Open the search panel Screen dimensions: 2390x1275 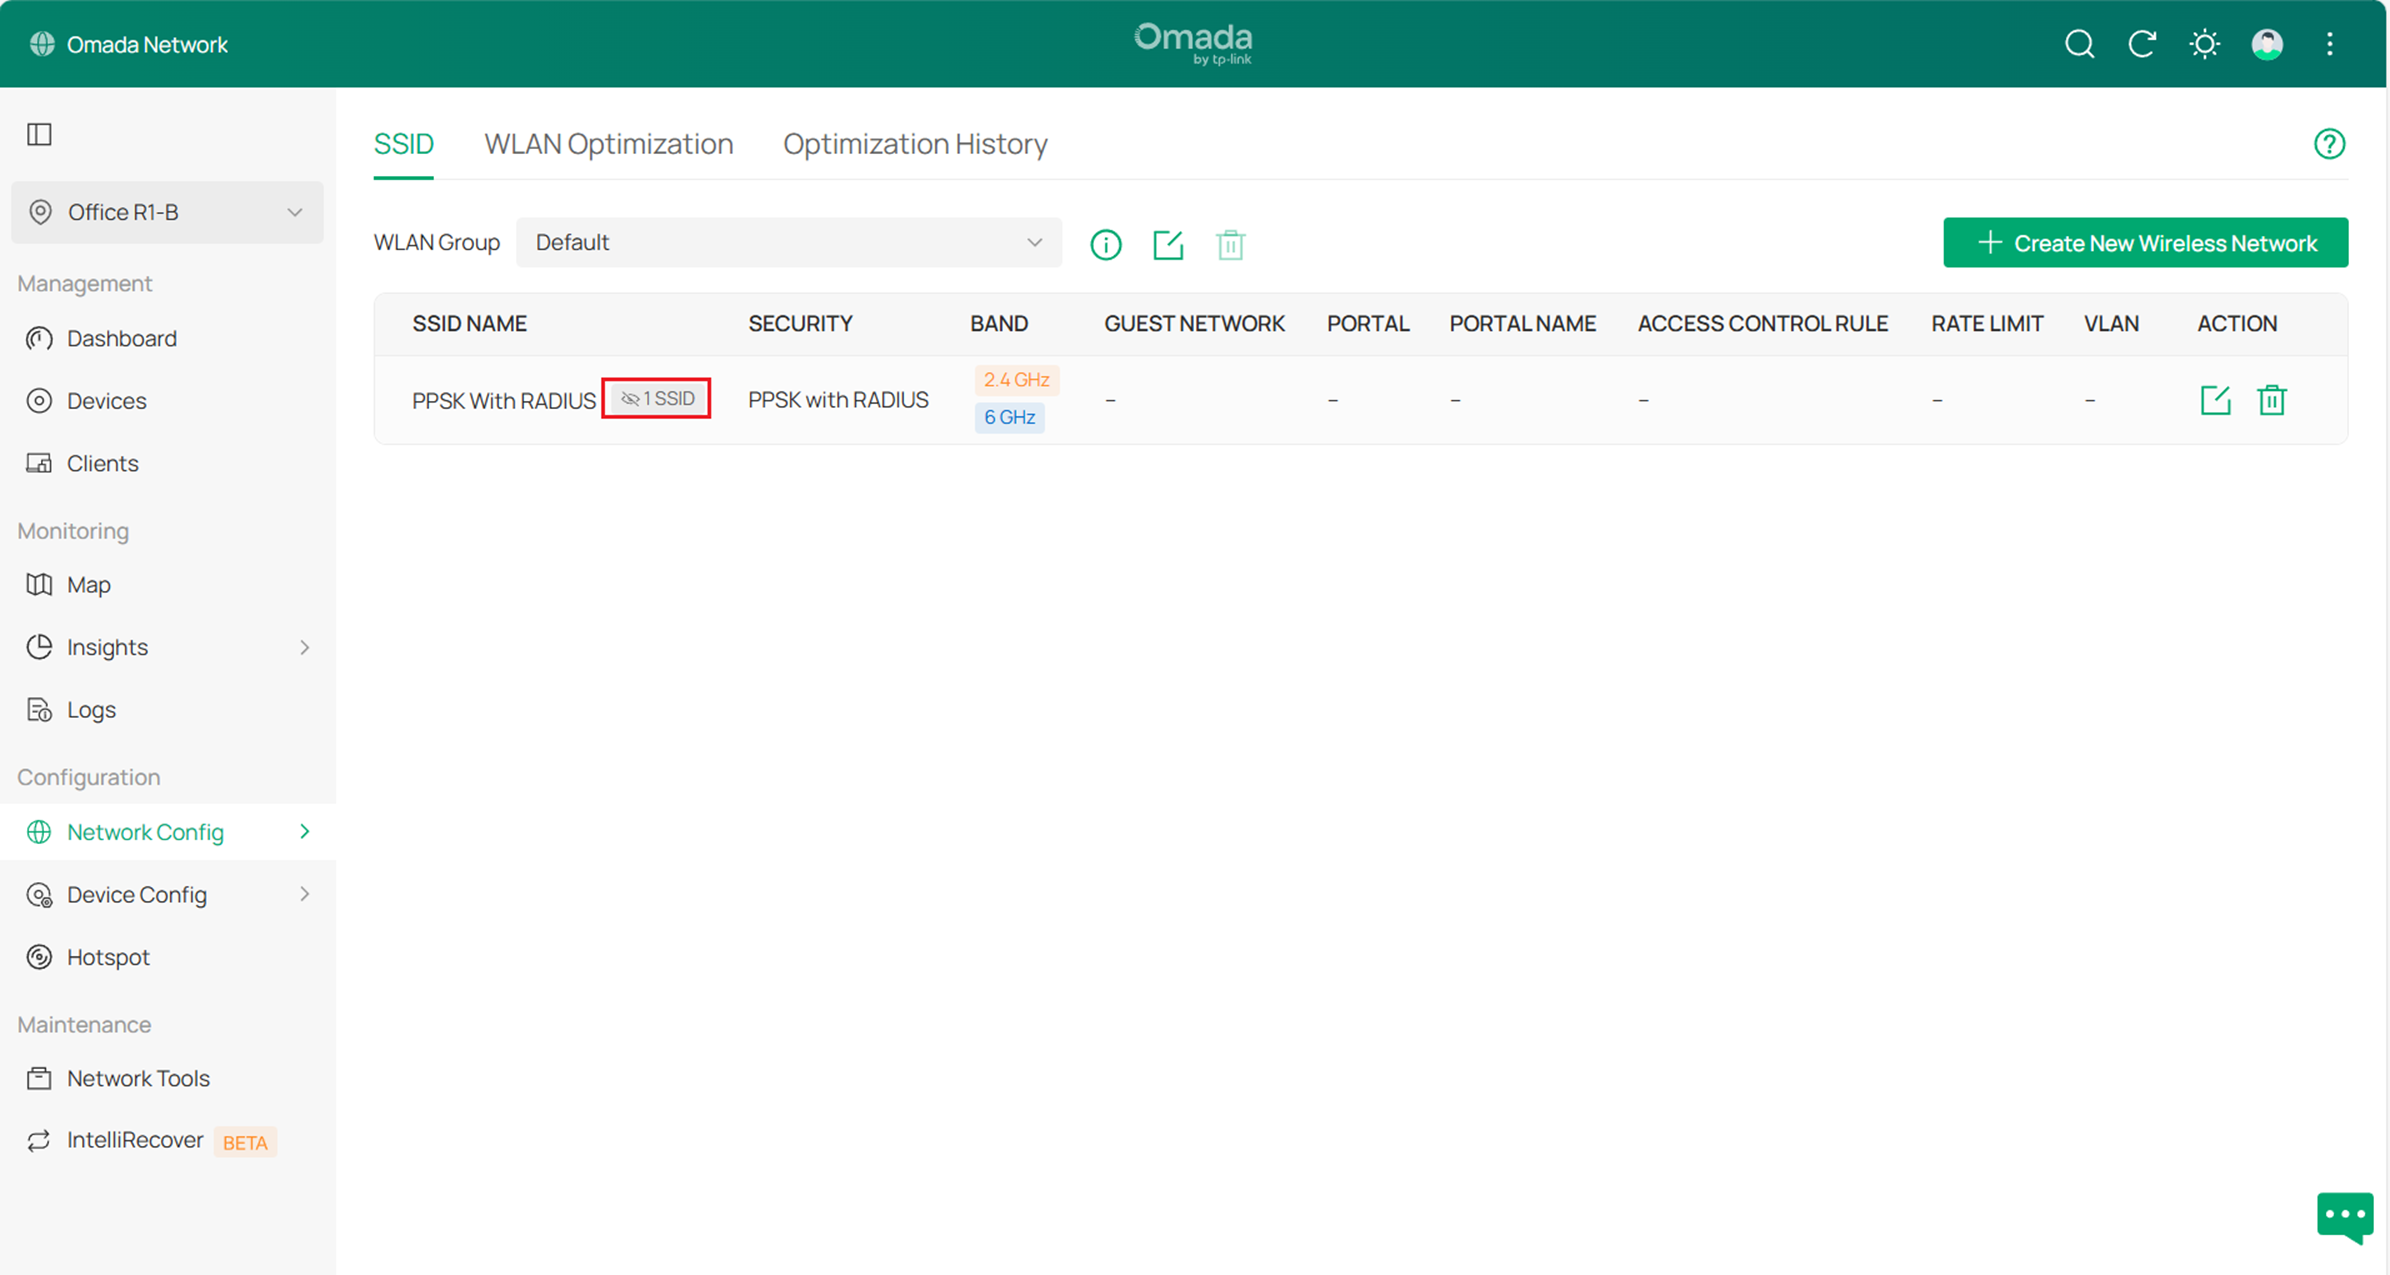pyautogui.click(x=2079, y=44)
